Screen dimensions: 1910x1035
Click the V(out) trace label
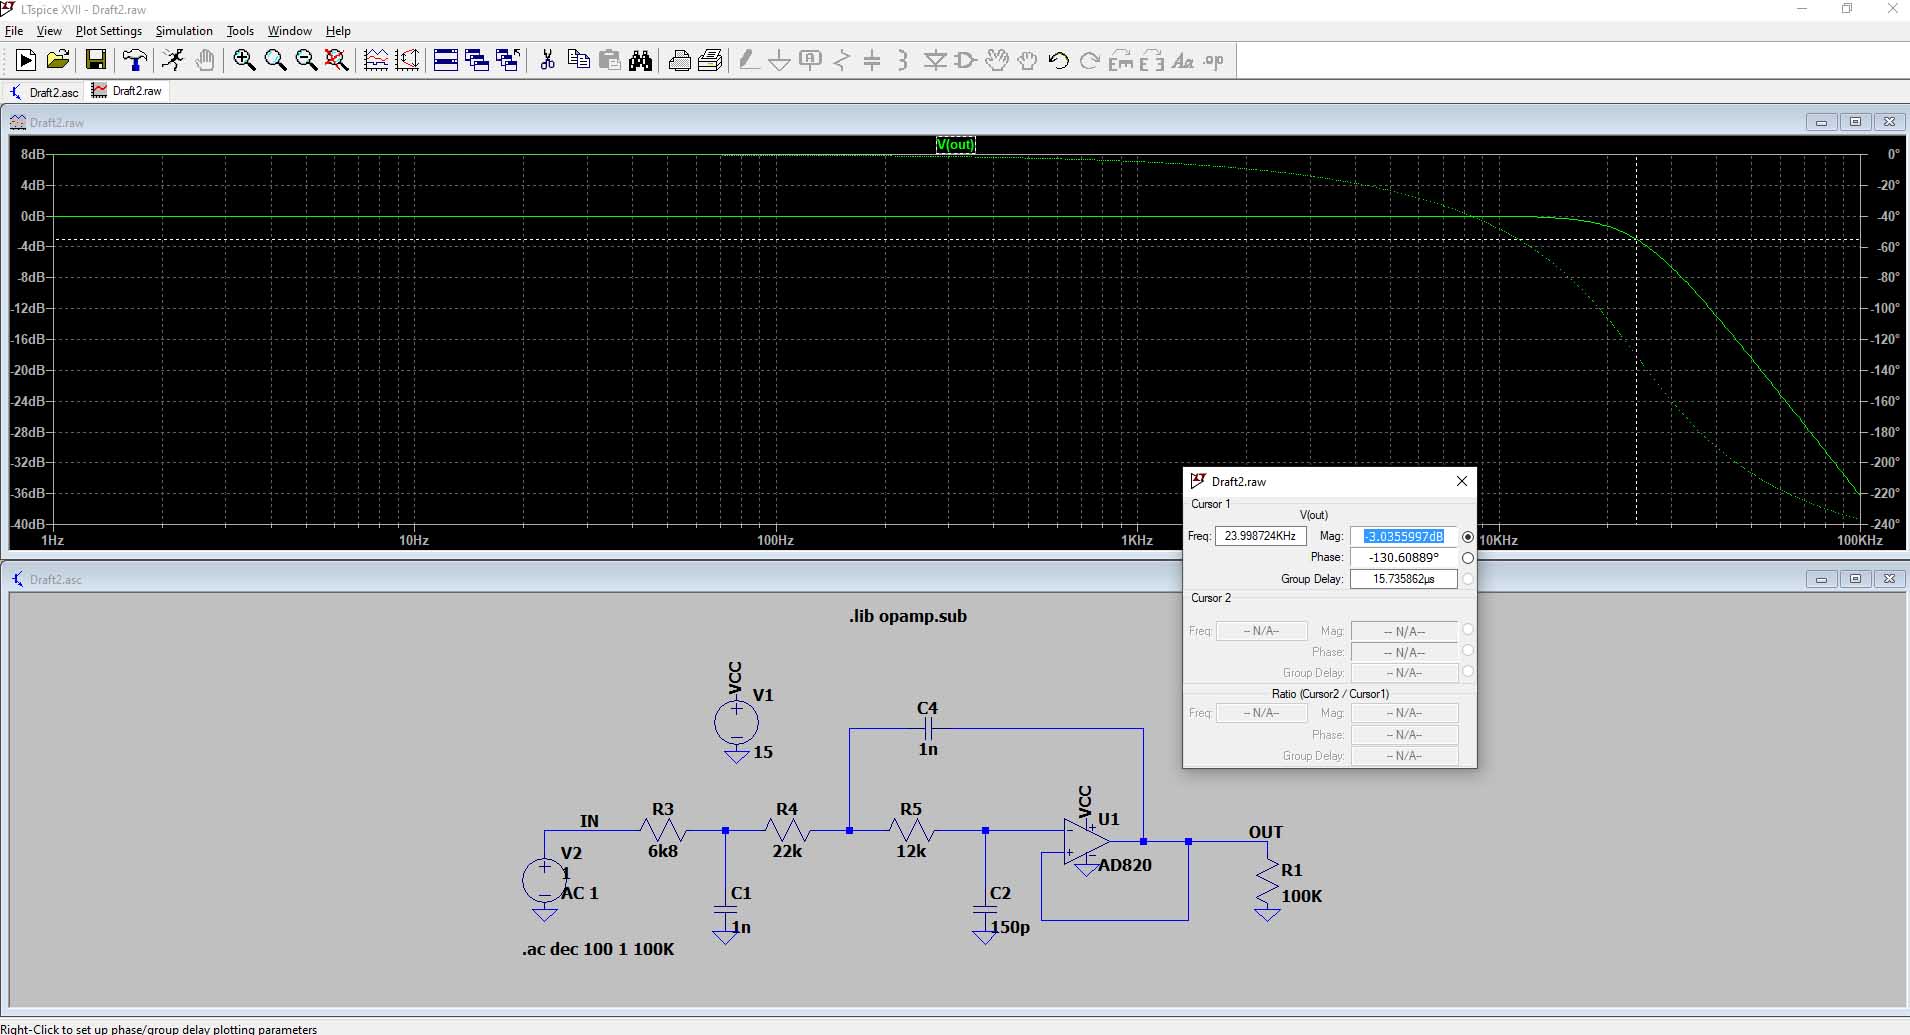click(x=955, y=145)
